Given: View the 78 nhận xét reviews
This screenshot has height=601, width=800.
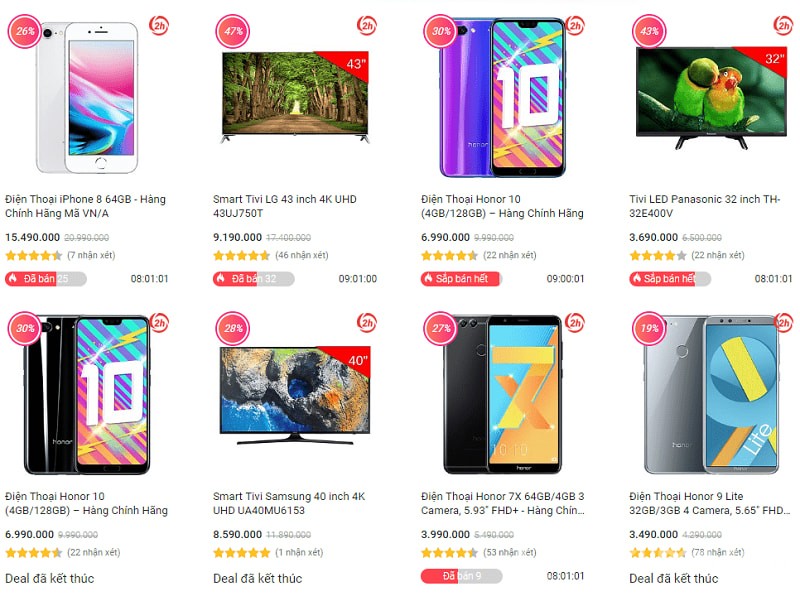Looking at the screenshot, I should (718, 552).
